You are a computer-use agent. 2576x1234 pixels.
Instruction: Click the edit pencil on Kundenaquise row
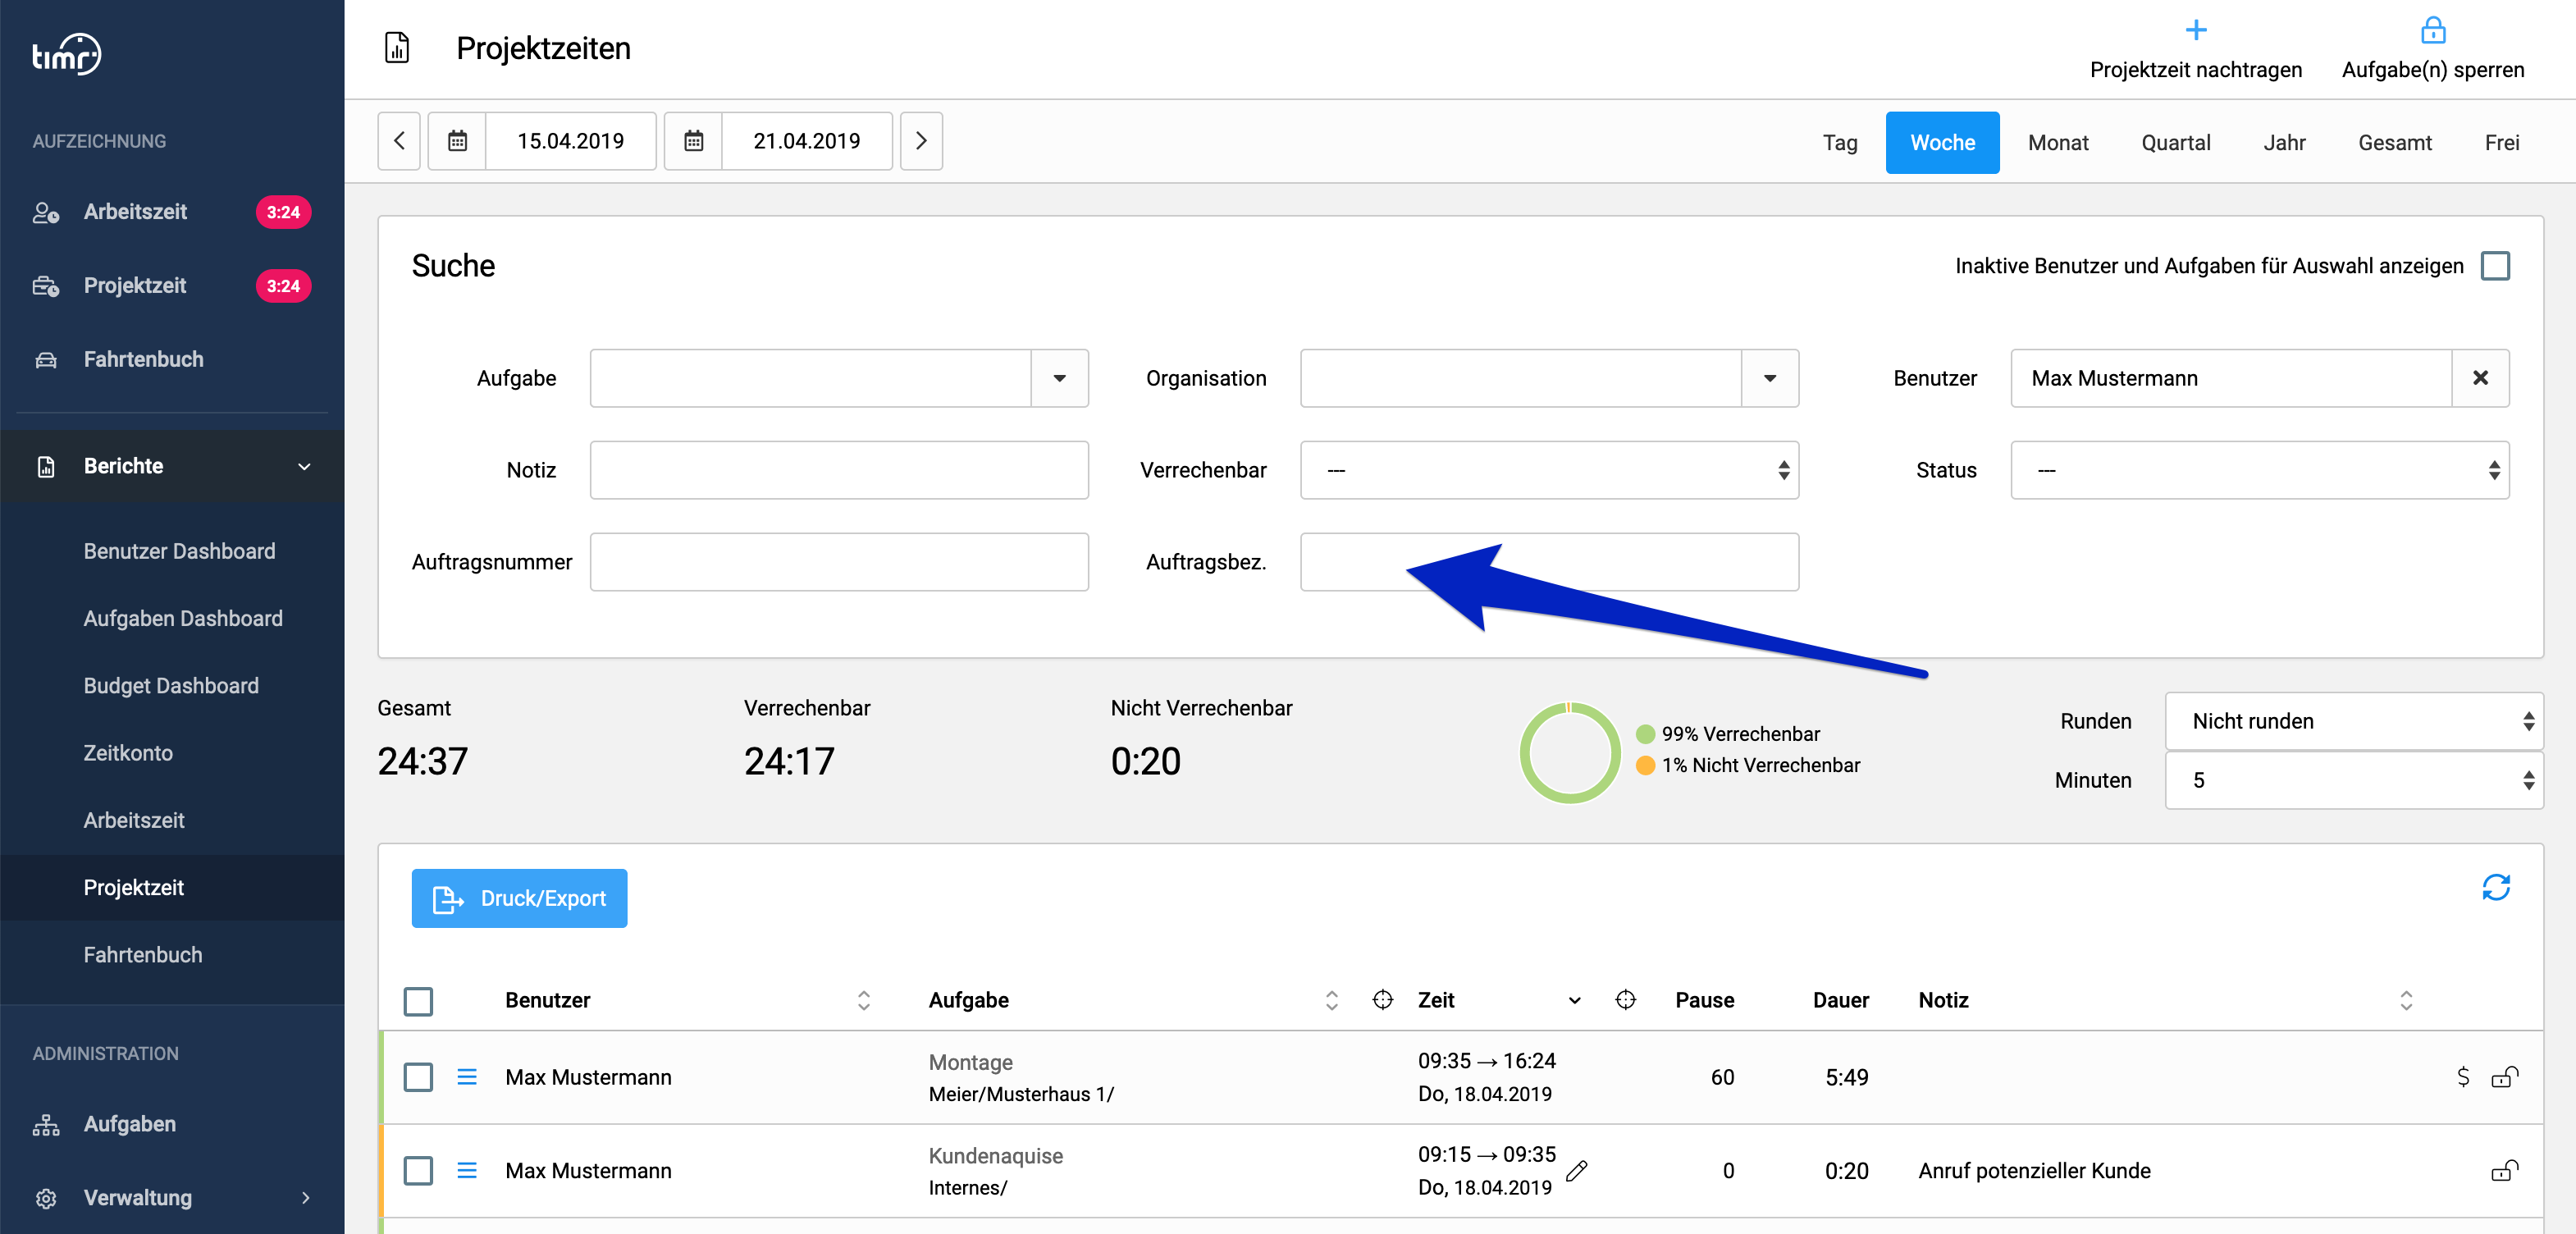click(1577, 1170)
